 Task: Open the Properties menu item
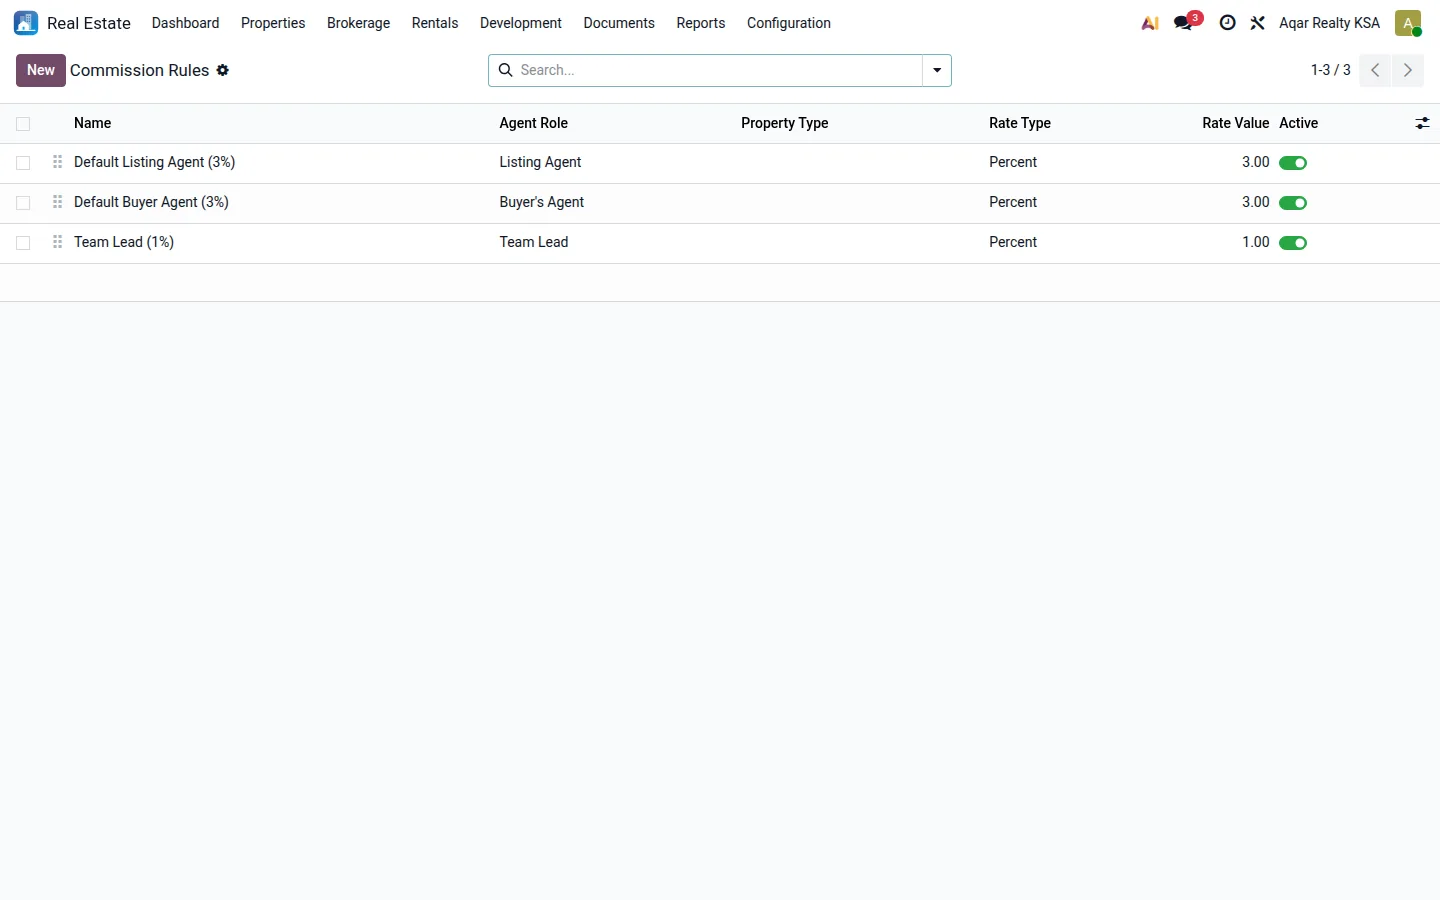273,23
